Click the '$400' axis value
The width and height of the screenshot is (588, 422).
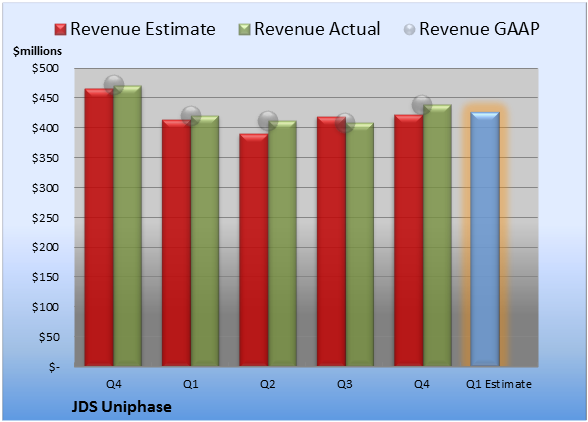coord(45,128)
